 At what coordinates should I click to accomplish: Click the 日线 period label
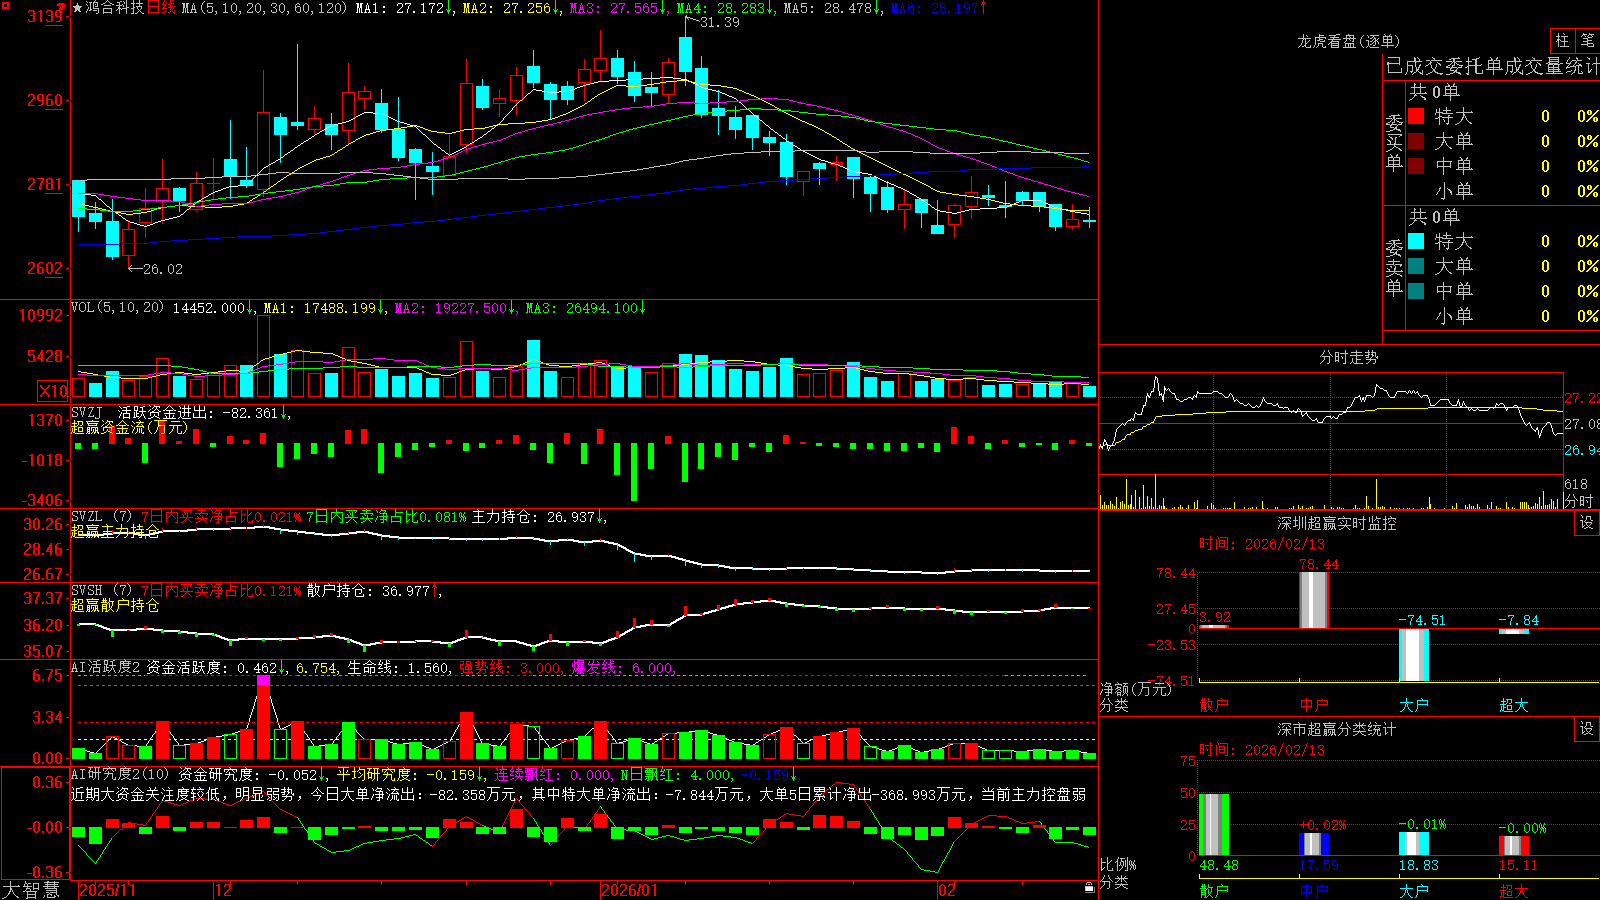(x=161, y=8)
